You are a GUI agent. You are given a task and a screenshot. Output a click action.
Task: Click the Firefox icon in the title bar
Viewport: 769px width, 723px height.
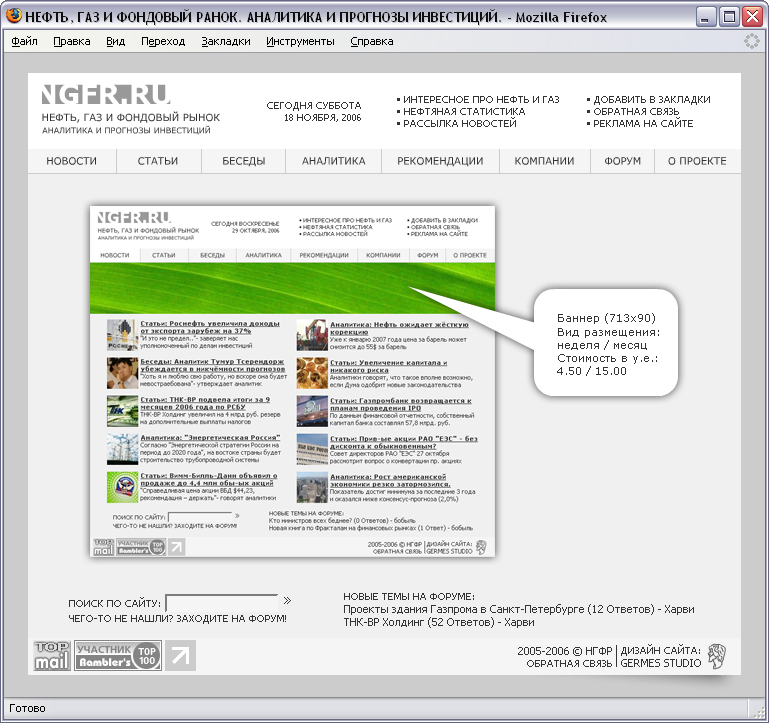(14, 16)
